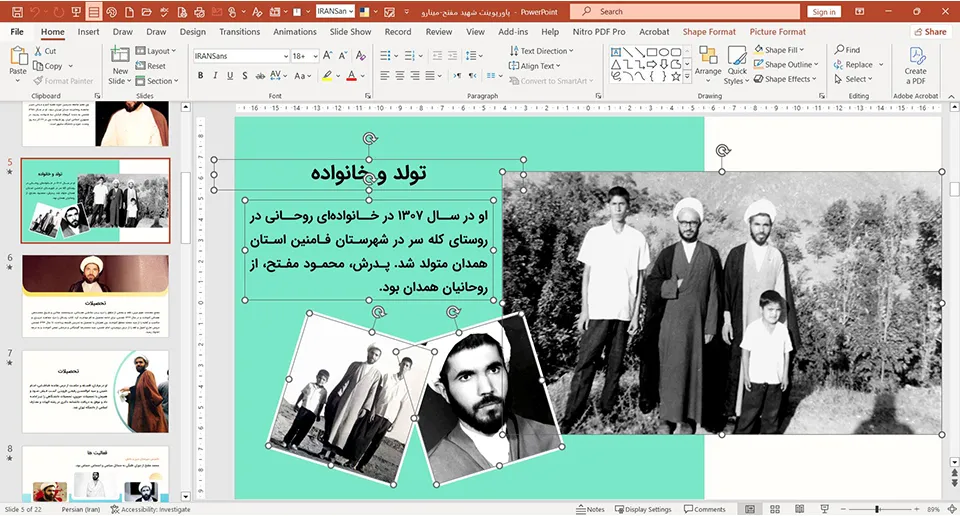Start presentation from beginning icon in title bar
The height and width of the screenshot is (516, 960).
77,12
